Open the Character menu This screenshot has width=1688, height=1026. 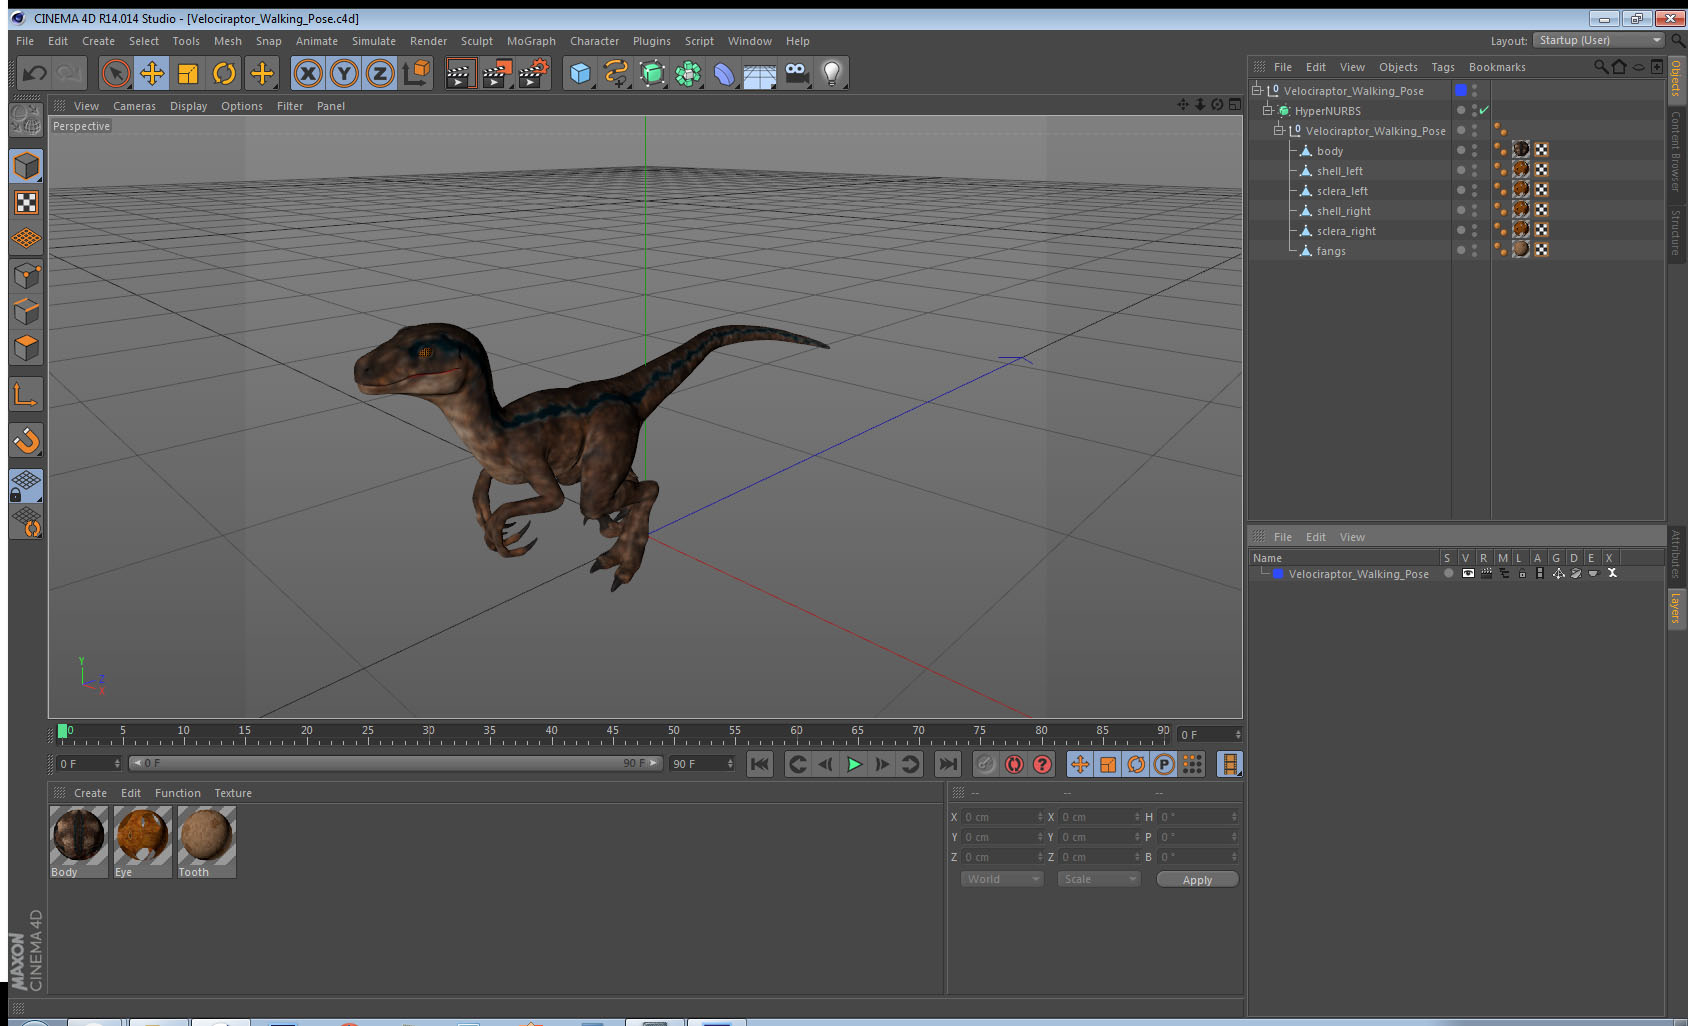(594, 41)
